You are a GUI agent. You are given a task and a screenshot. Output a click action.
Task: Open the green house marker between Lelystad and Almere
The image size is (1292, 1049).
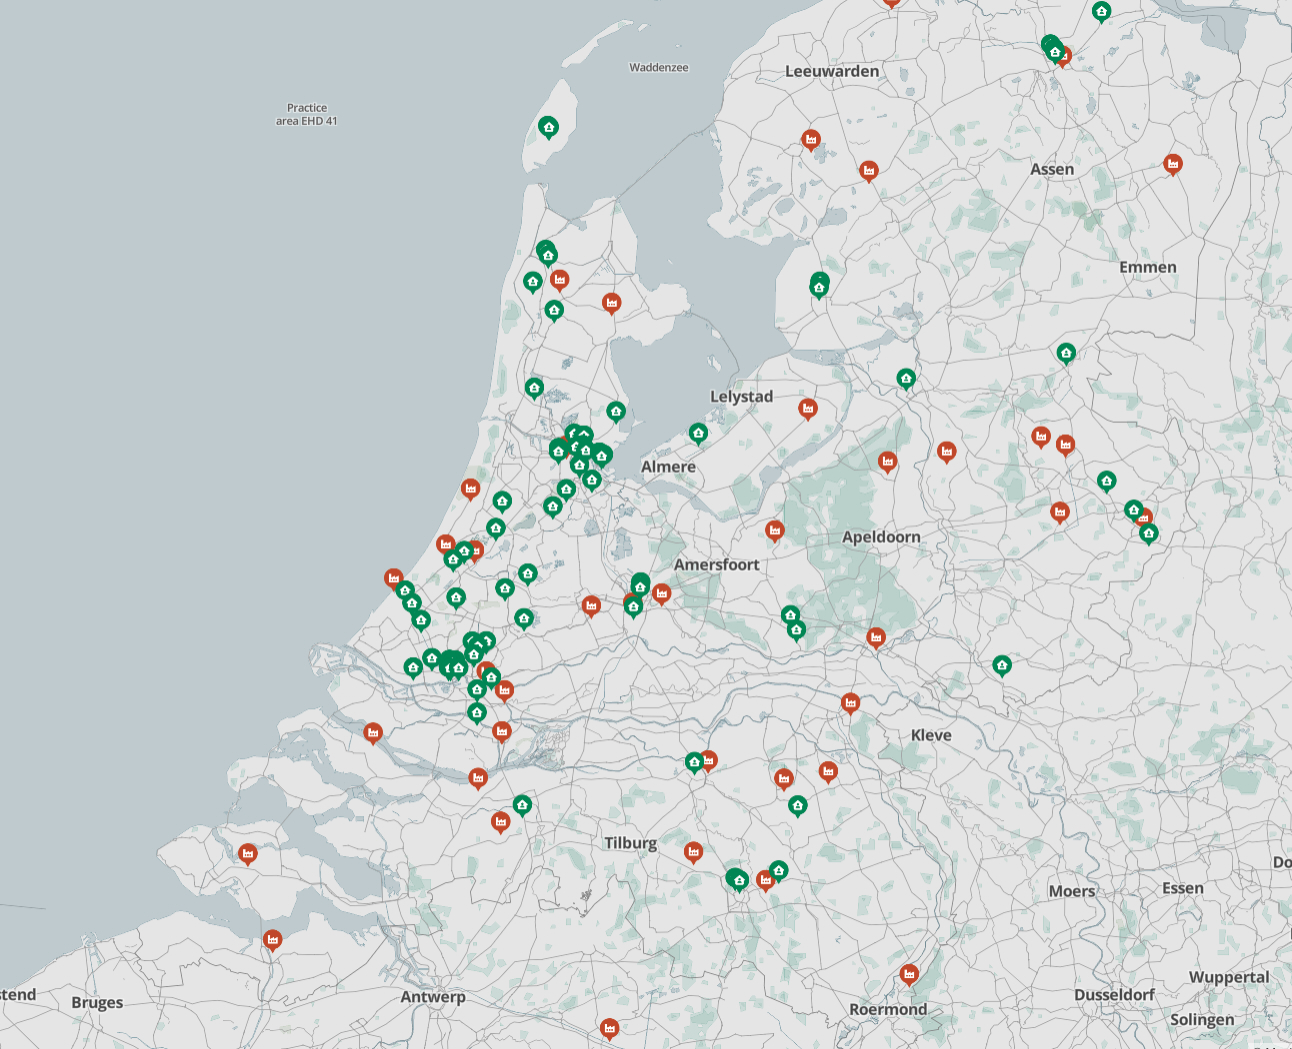pos(698,433)
